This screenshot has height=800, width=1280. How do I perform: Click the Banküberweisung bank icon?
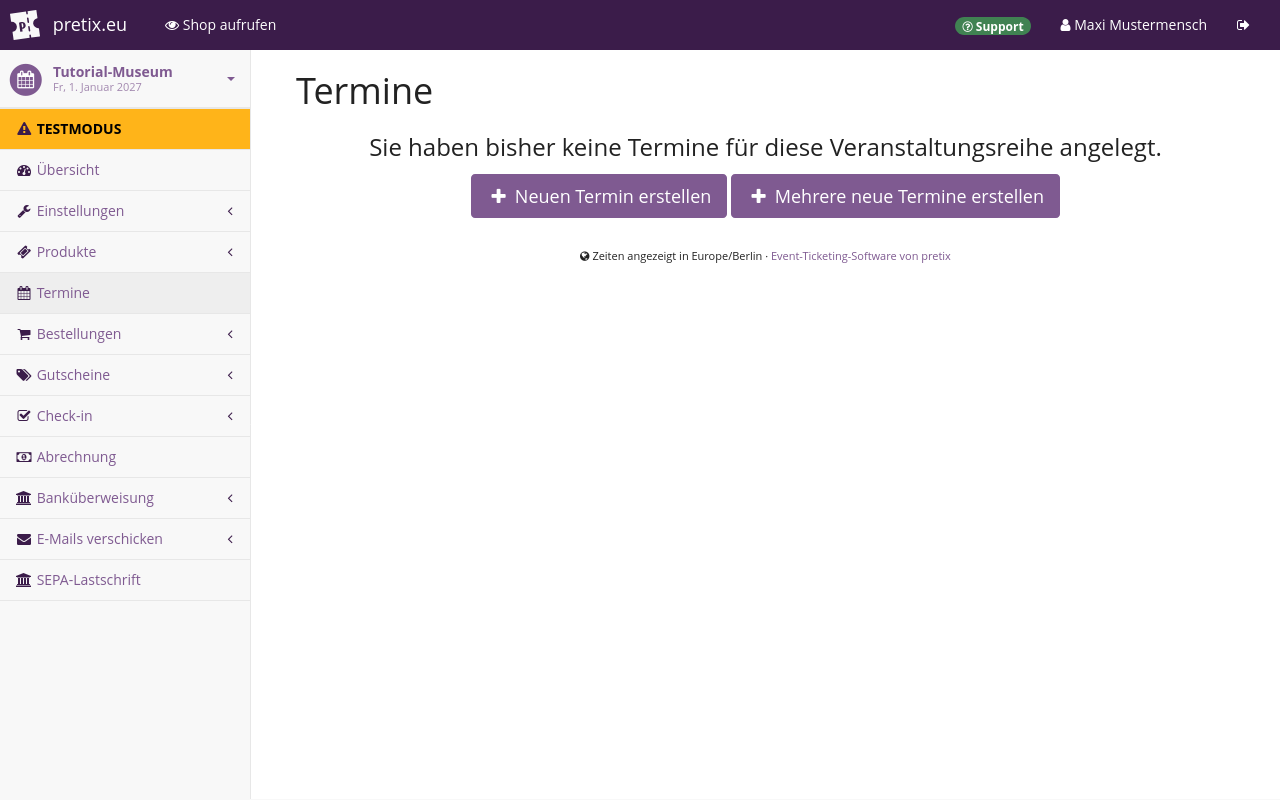pyautogui.click(x=24, y=498)
